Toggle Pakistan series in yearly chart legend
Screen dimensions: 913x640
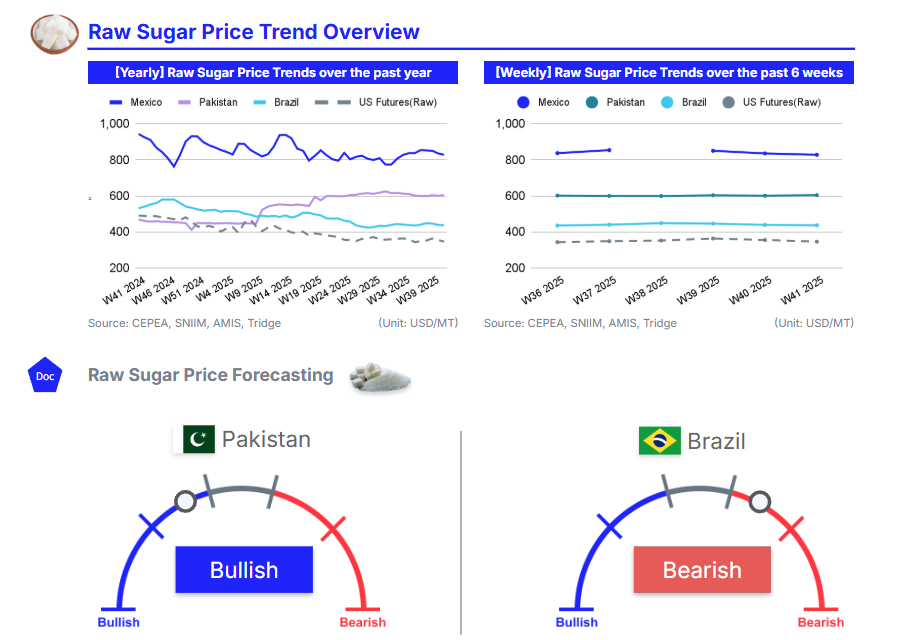tap(208, 102)
